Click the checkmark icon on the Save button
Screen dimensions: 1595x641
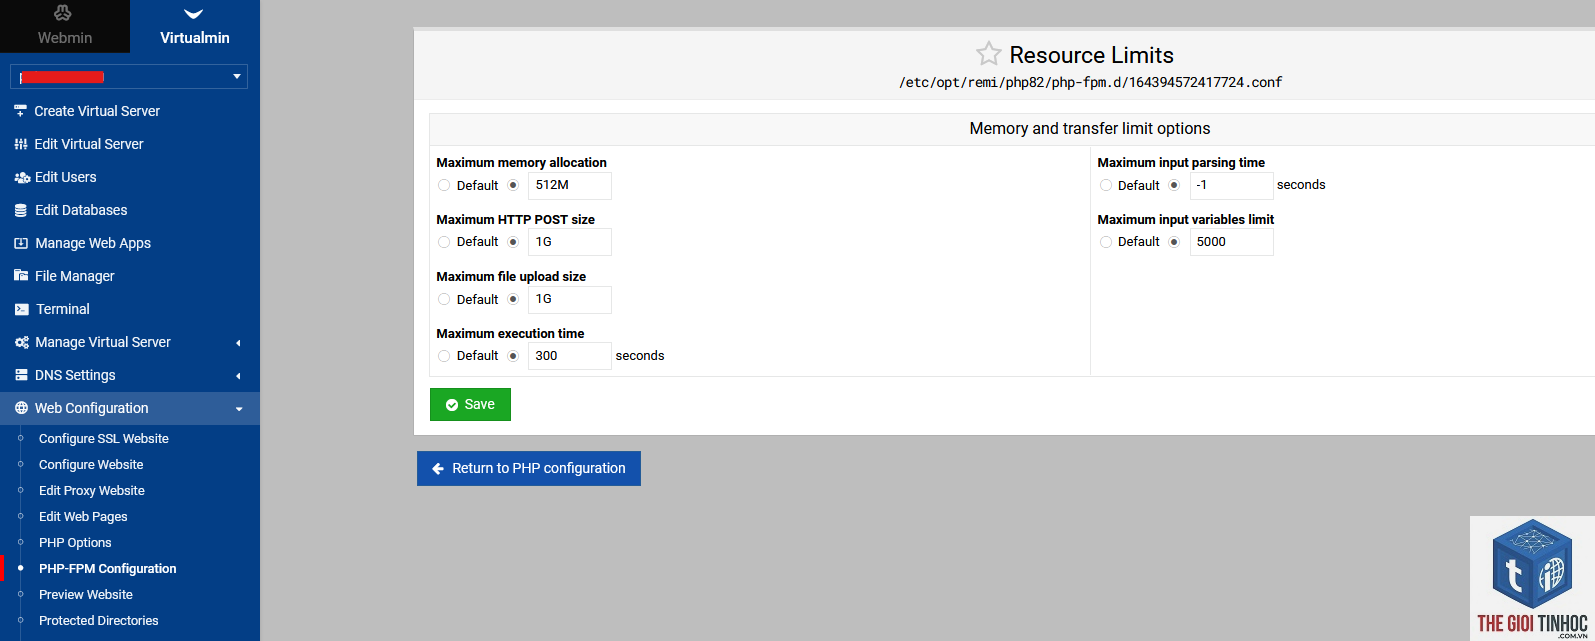click(452, 405)
